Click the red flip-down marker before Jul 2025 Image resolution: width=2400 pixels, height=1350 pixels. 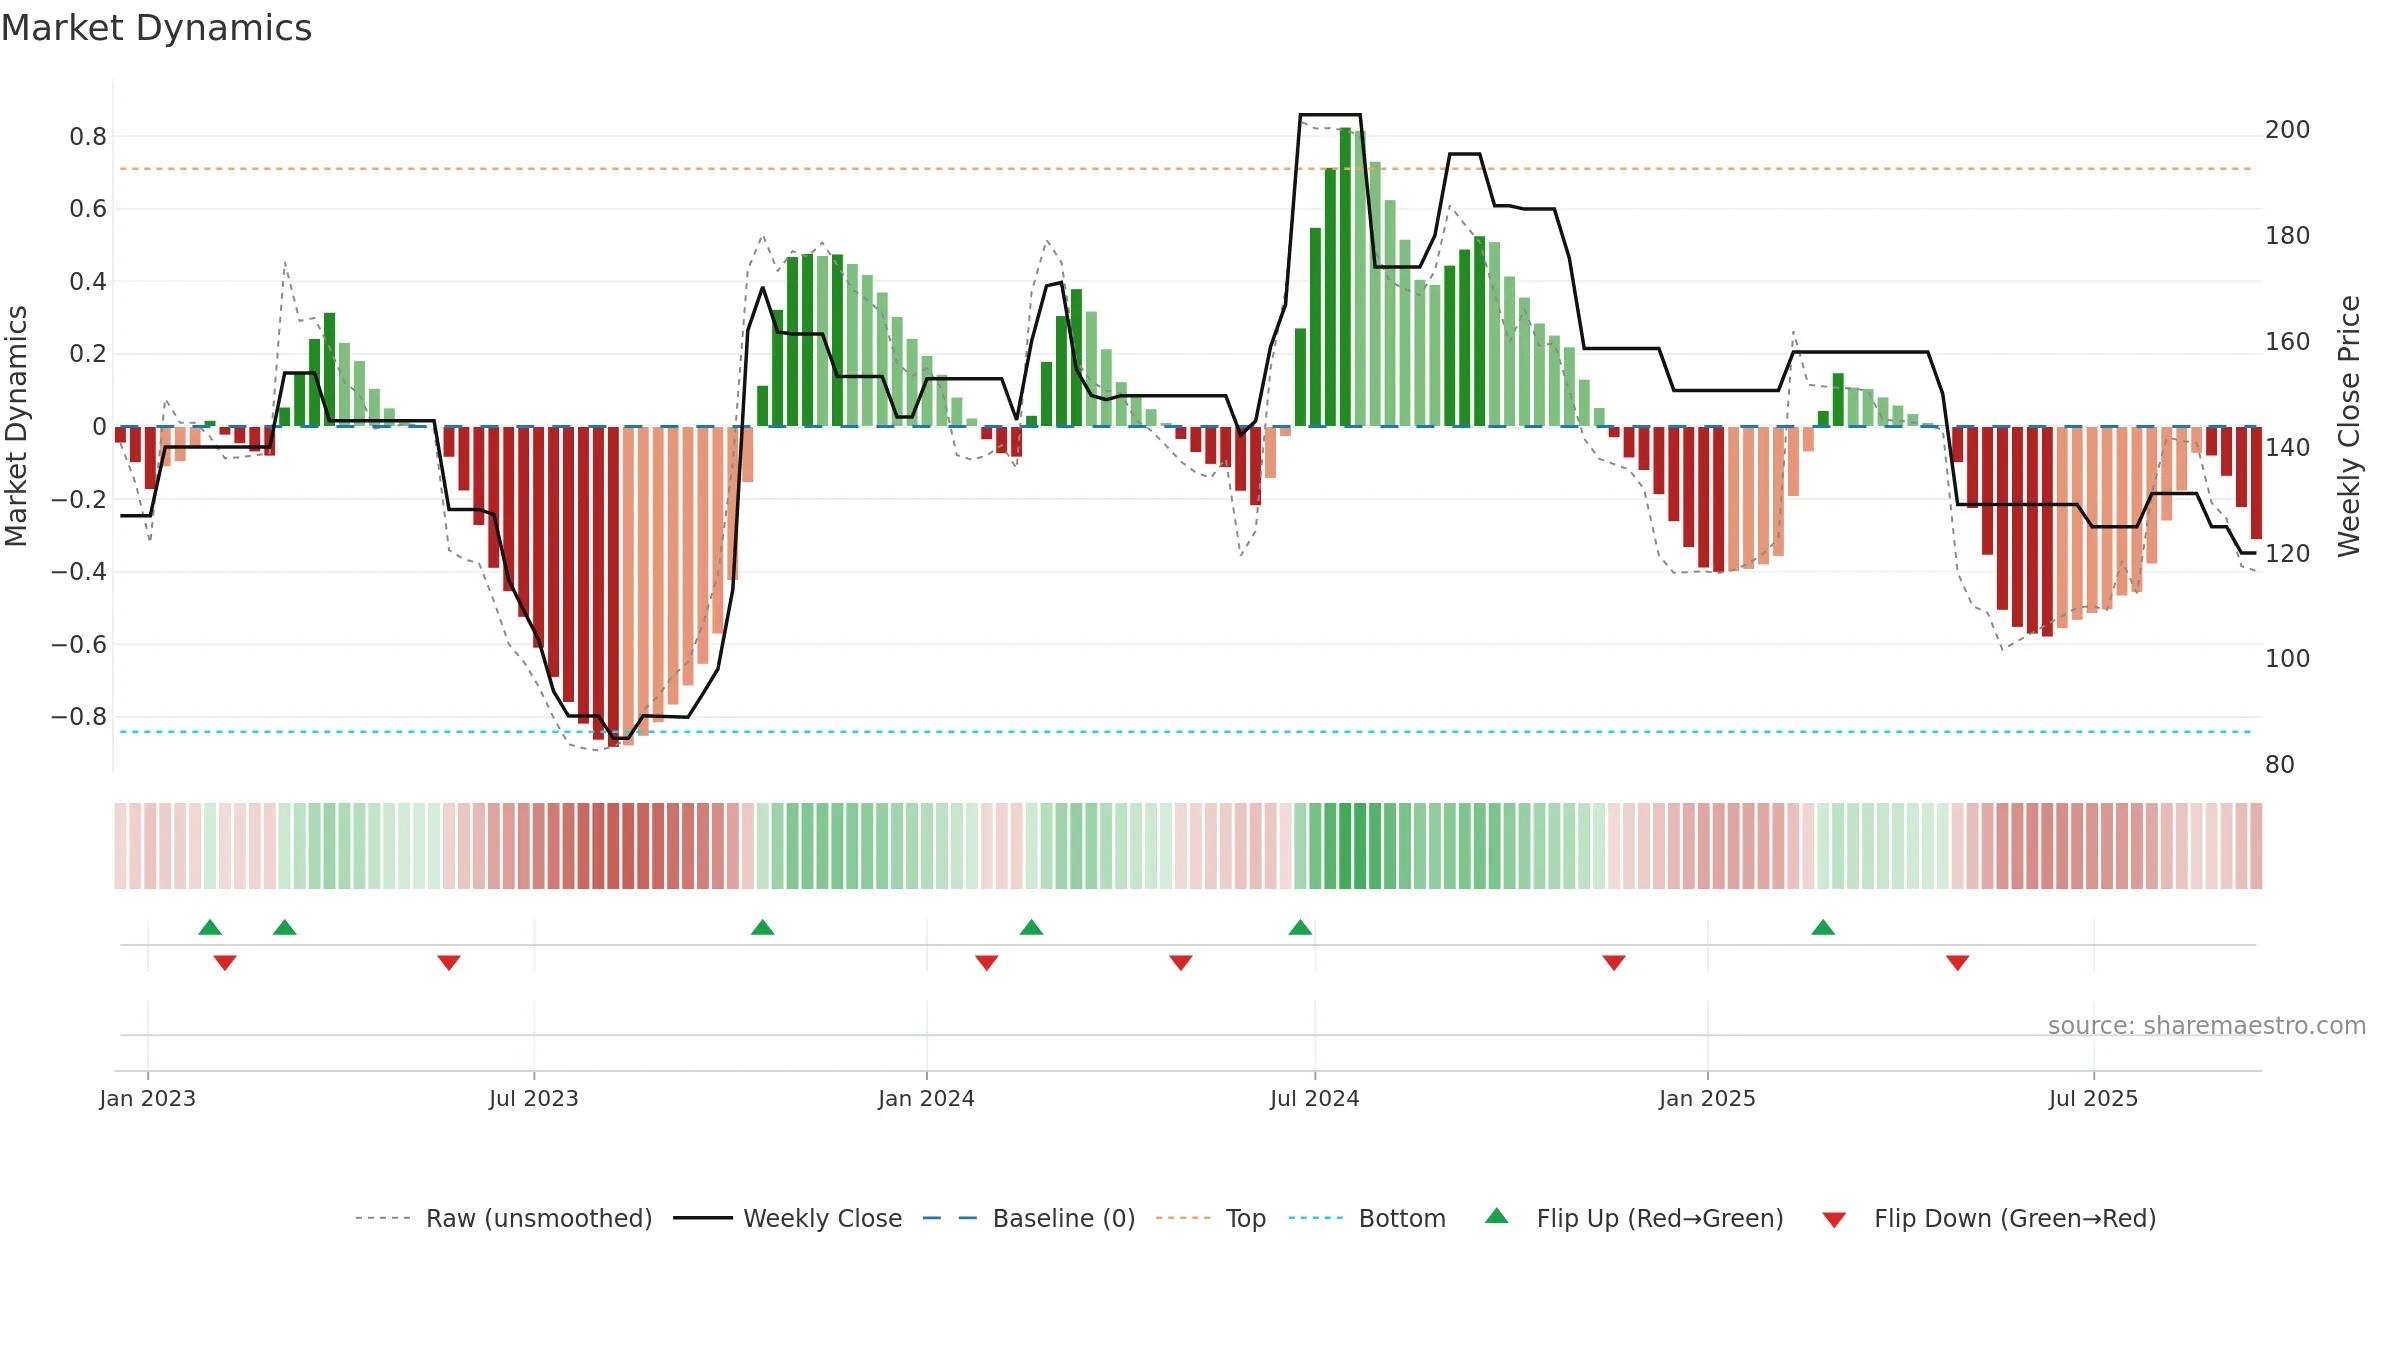1958,963
